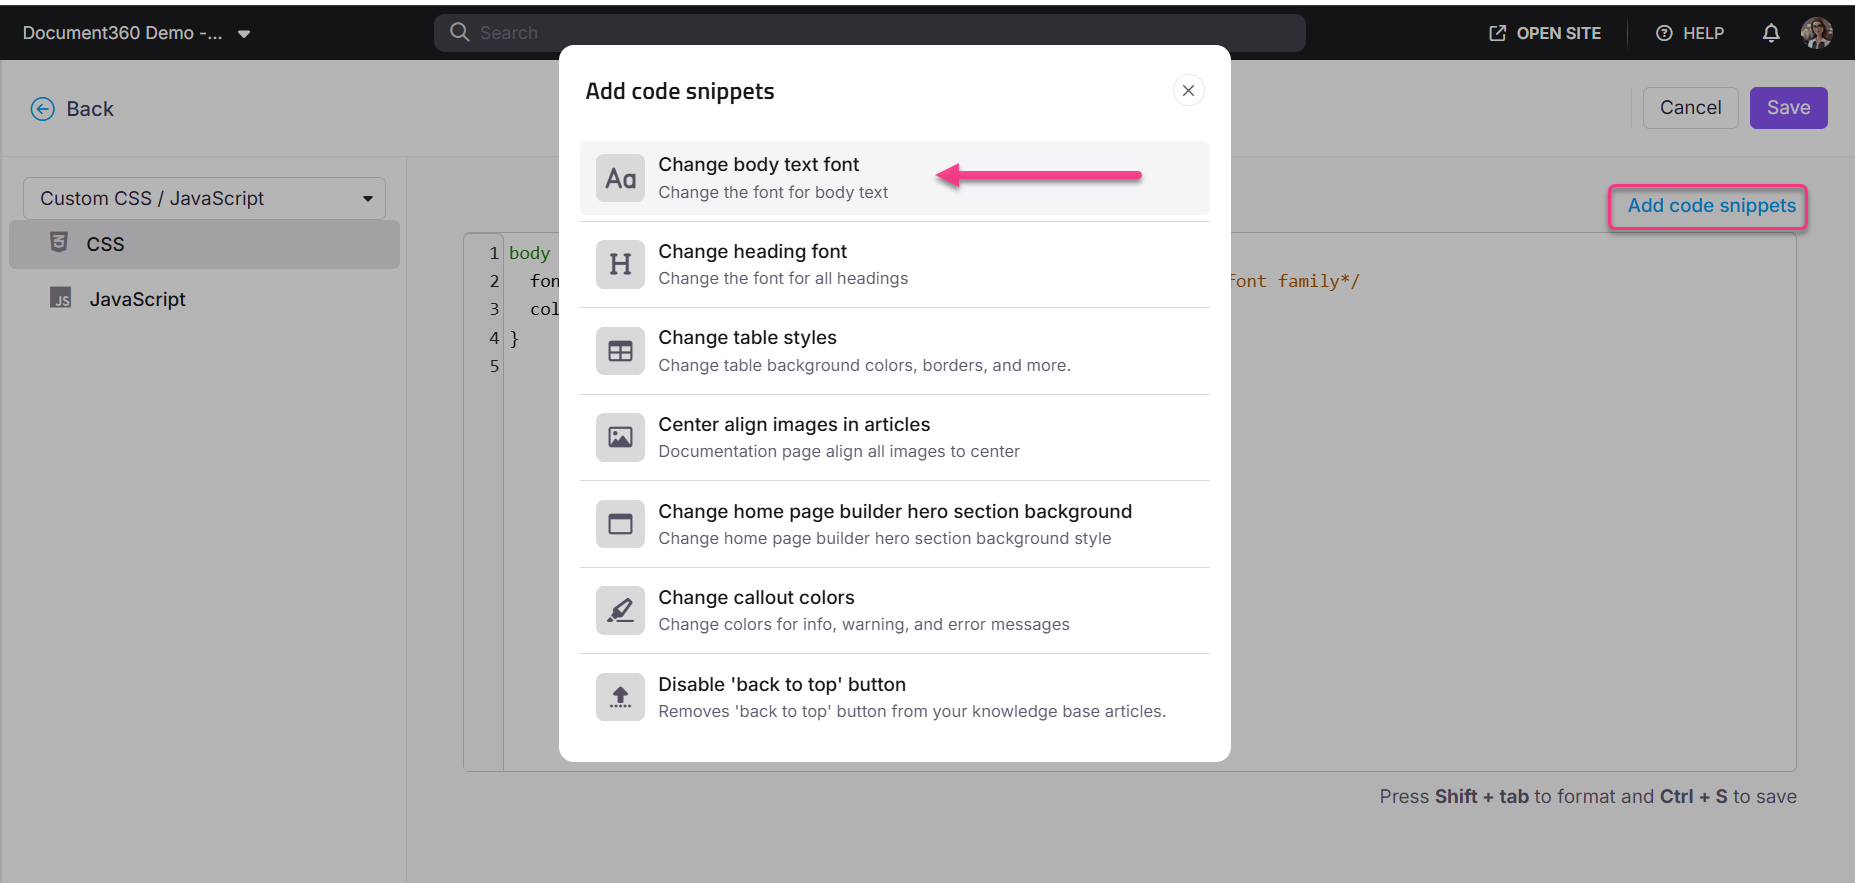Close the Add code snippets dialog
Image resolution: width=1855 pixels, height=883 pixels.
(x=1188, y=91)
